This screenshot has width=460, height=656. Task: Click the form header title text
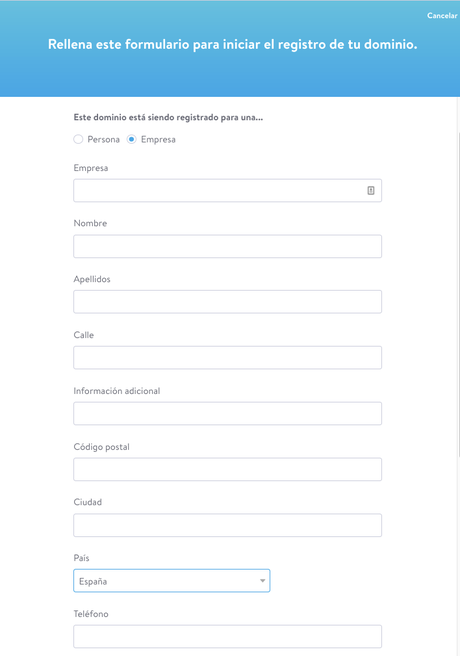233,44
